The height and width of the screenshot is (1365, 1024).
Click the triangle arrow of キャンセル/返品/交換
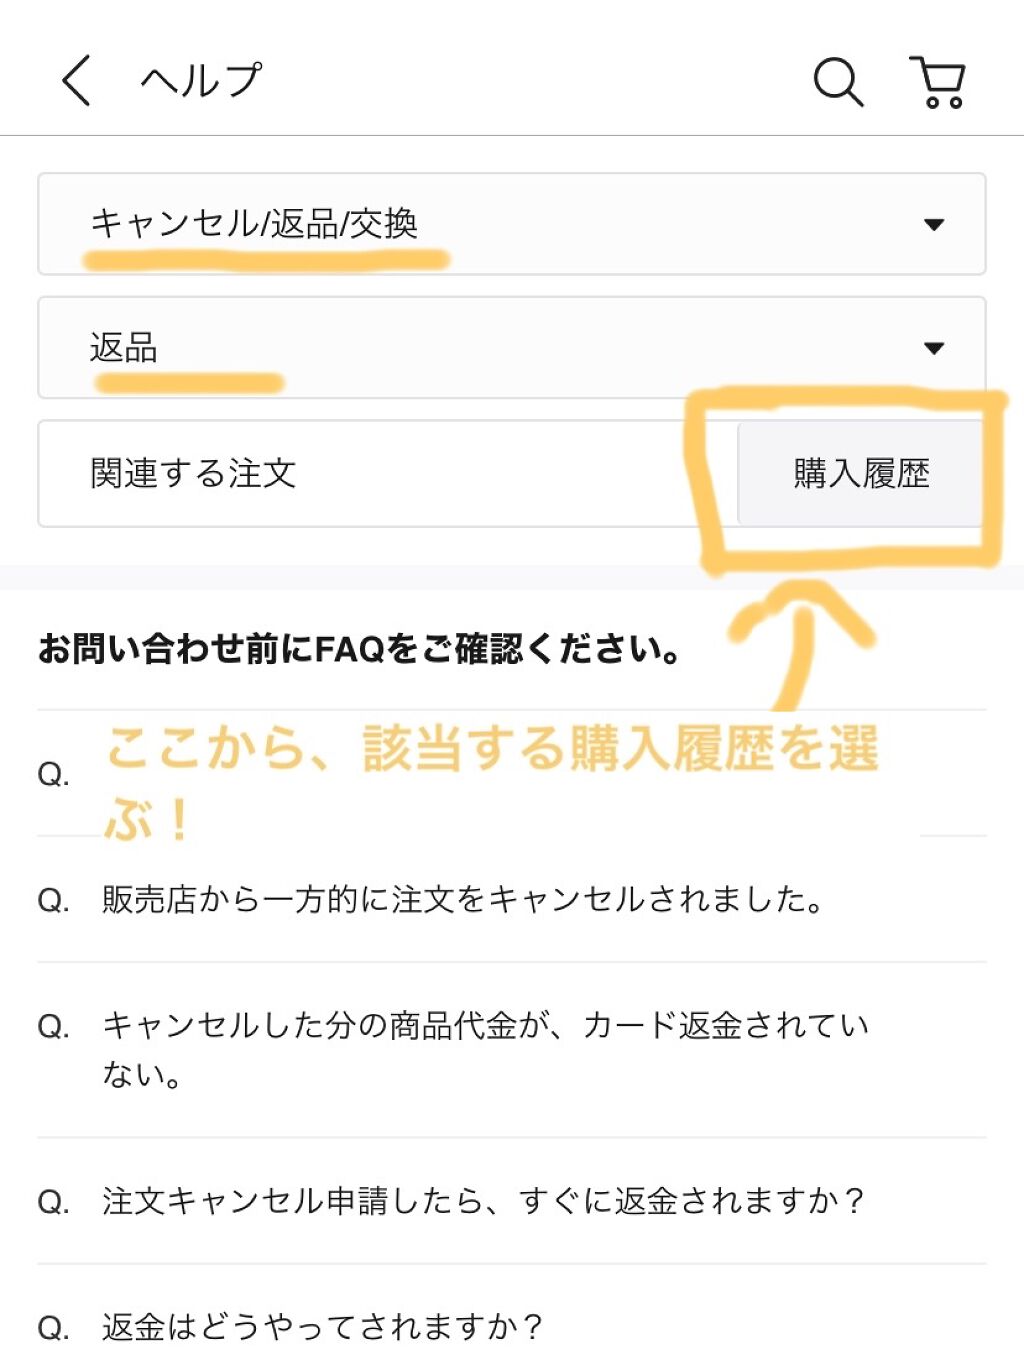click(934, 225)
